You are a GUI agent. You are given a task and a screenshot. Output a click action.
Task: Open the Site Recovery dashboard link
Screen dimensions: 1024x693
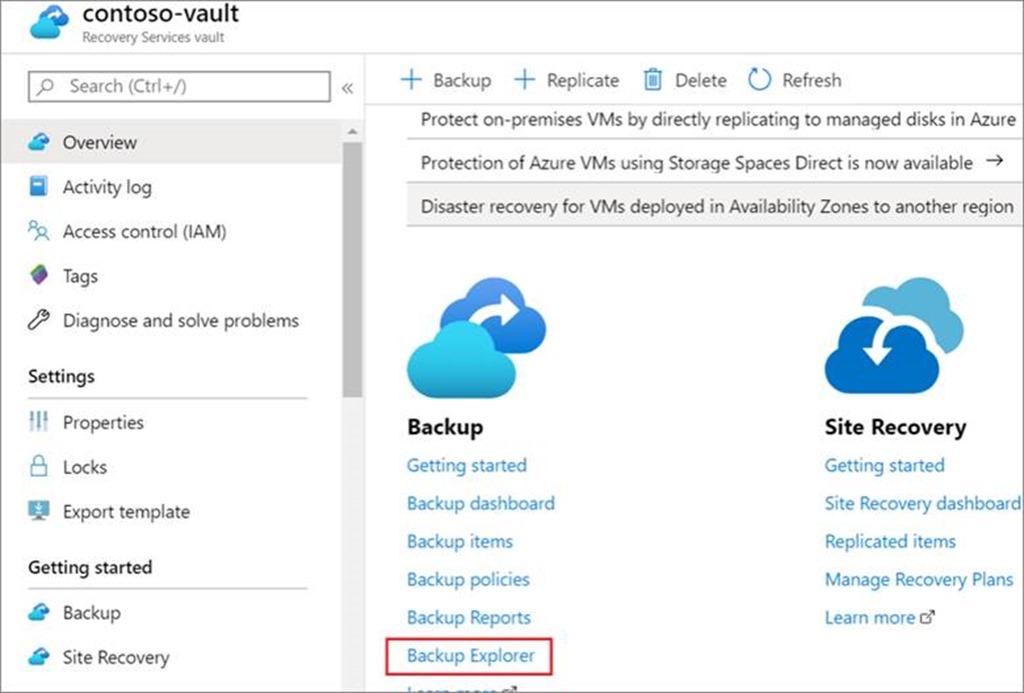(922, 503)
